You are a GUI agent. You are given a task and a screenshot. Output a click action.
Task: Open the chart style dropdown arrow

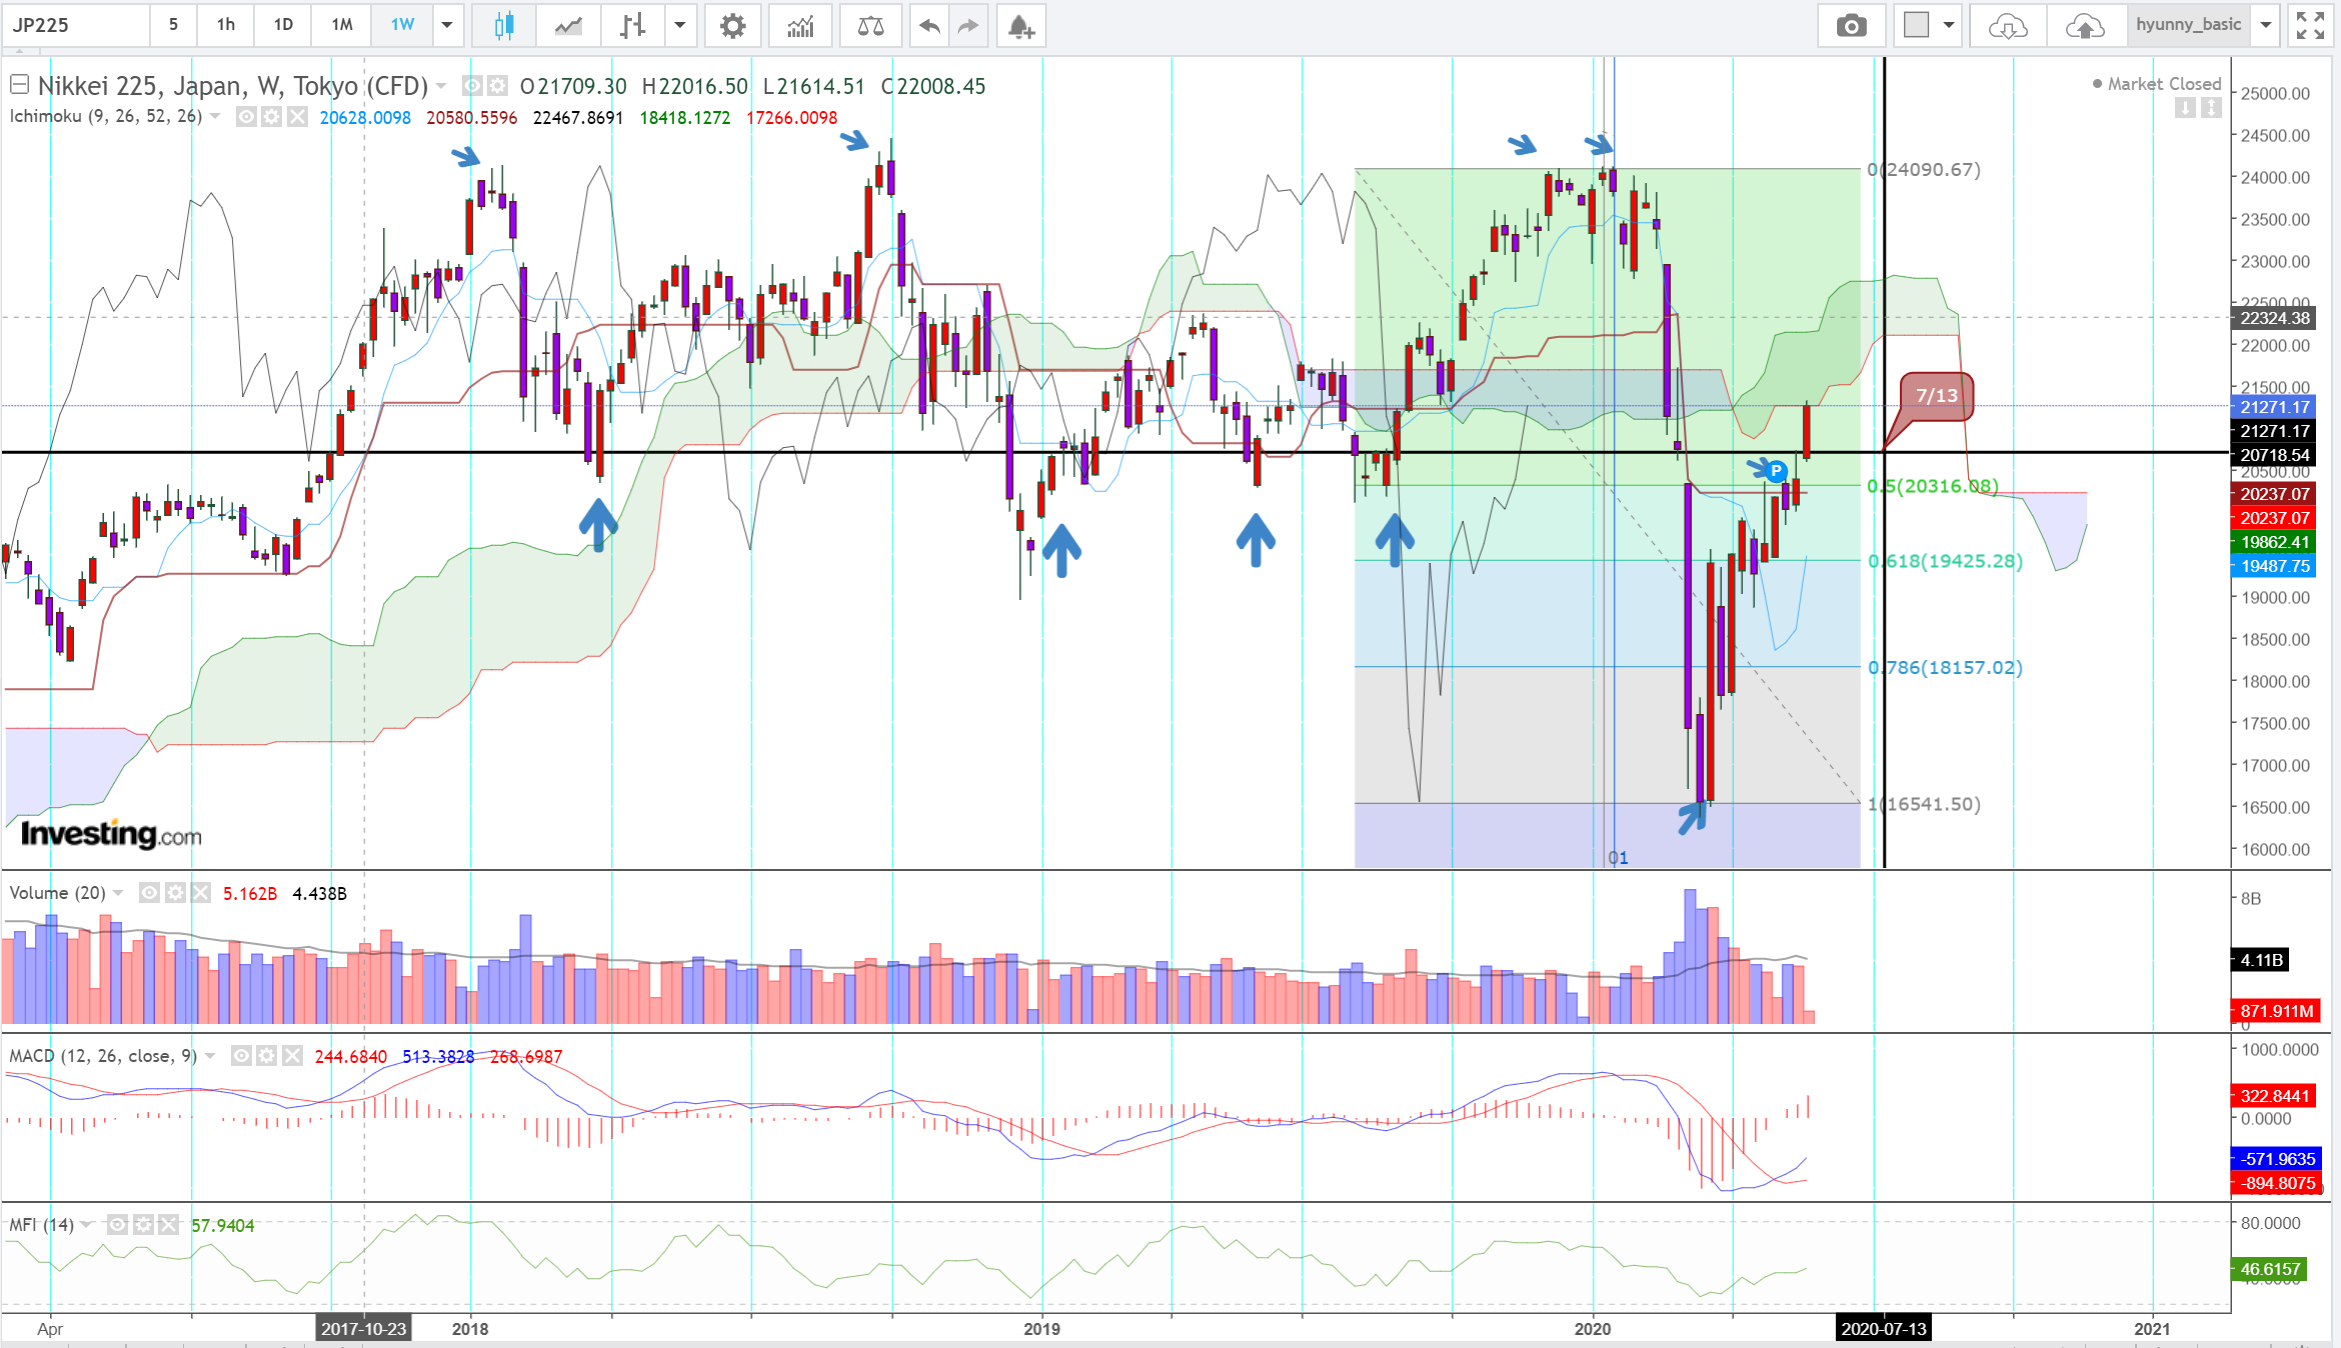[680, 26]
